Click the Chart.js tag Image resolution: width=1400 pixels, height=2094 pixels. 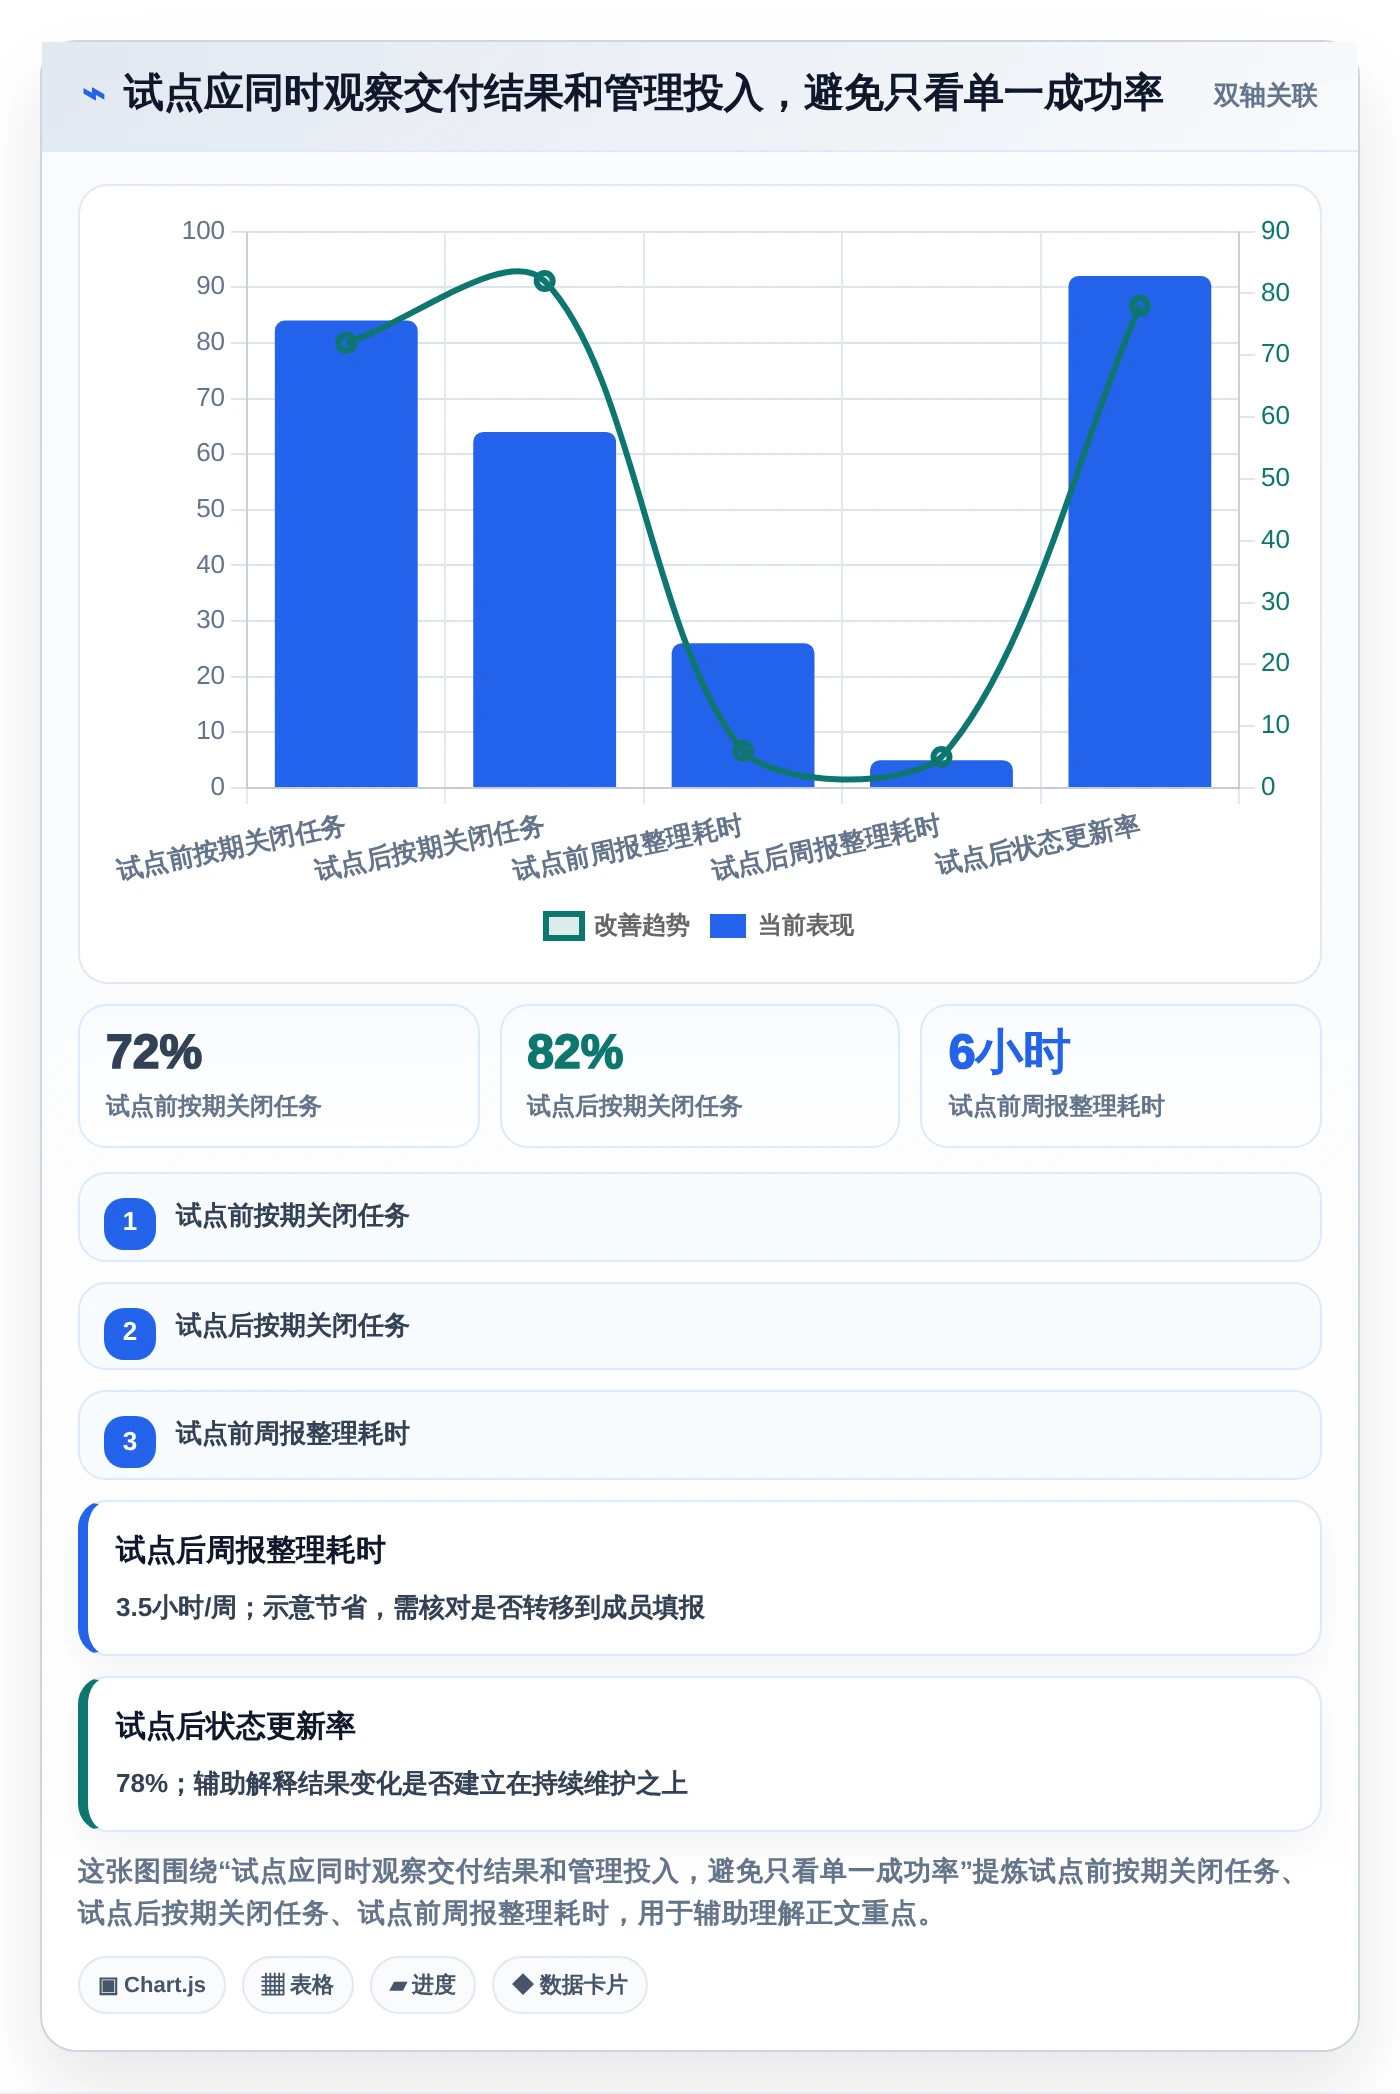(x=152, y=1985)
